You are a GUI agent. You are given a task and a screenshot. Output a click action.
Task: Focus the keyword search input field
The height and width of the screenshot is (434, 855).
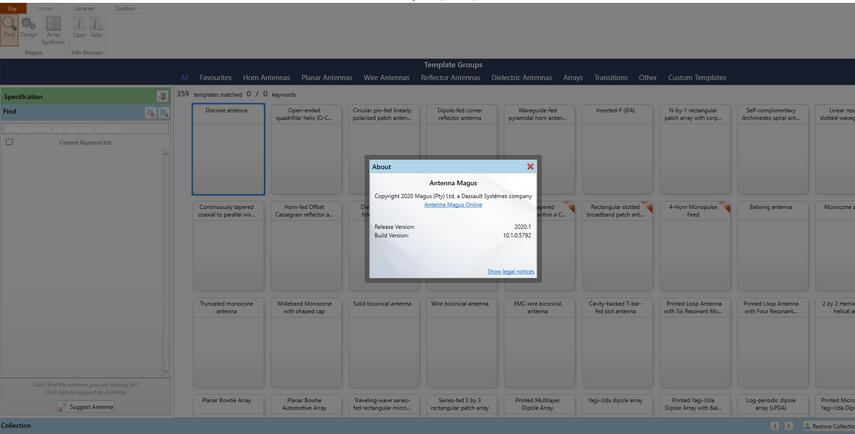coord(86,129)
